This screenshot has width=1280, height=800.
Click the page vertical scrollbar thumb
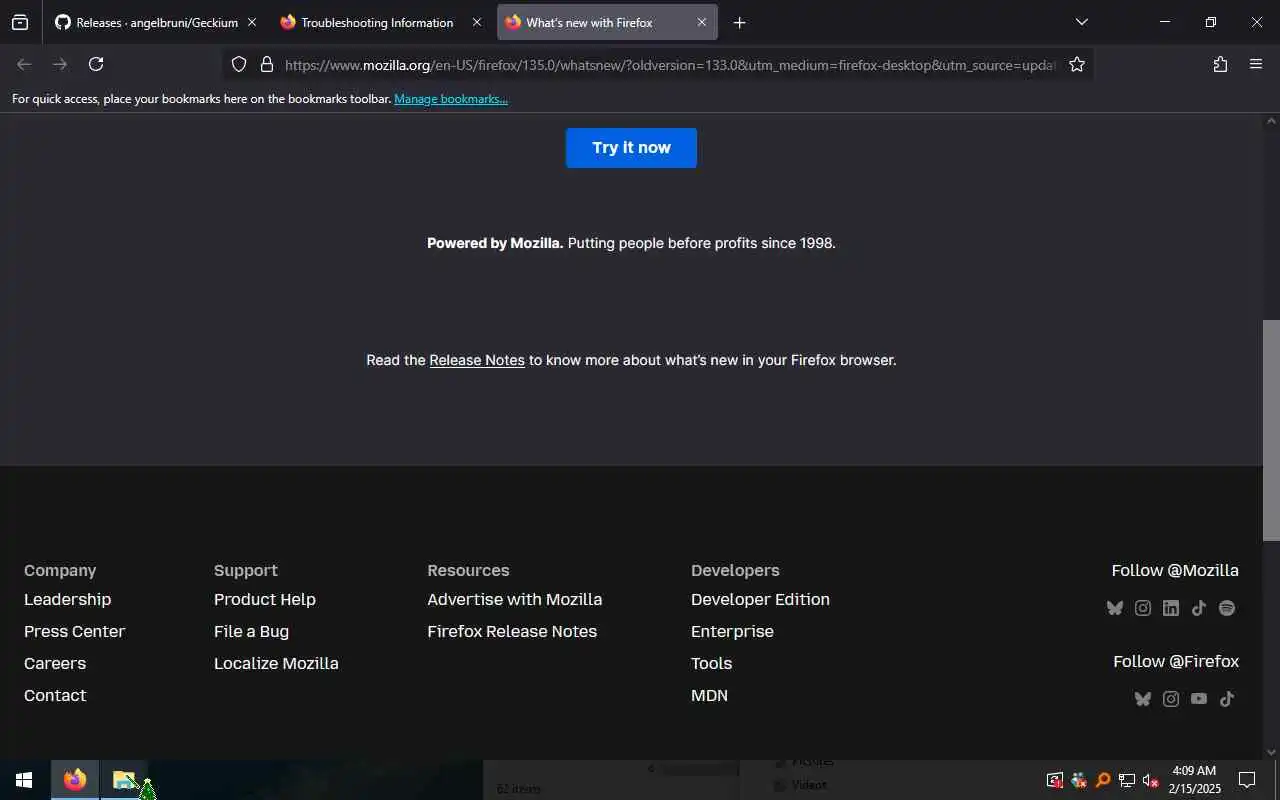coord(1271,430)
